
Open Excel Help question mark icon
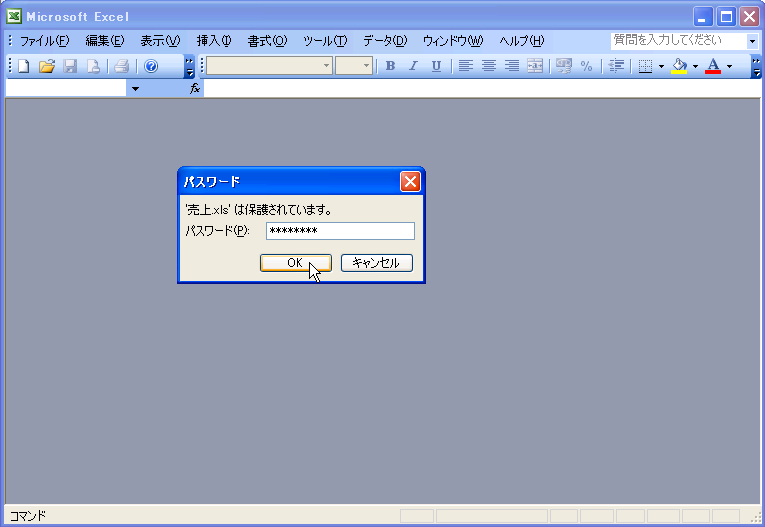tap(151, 66)
